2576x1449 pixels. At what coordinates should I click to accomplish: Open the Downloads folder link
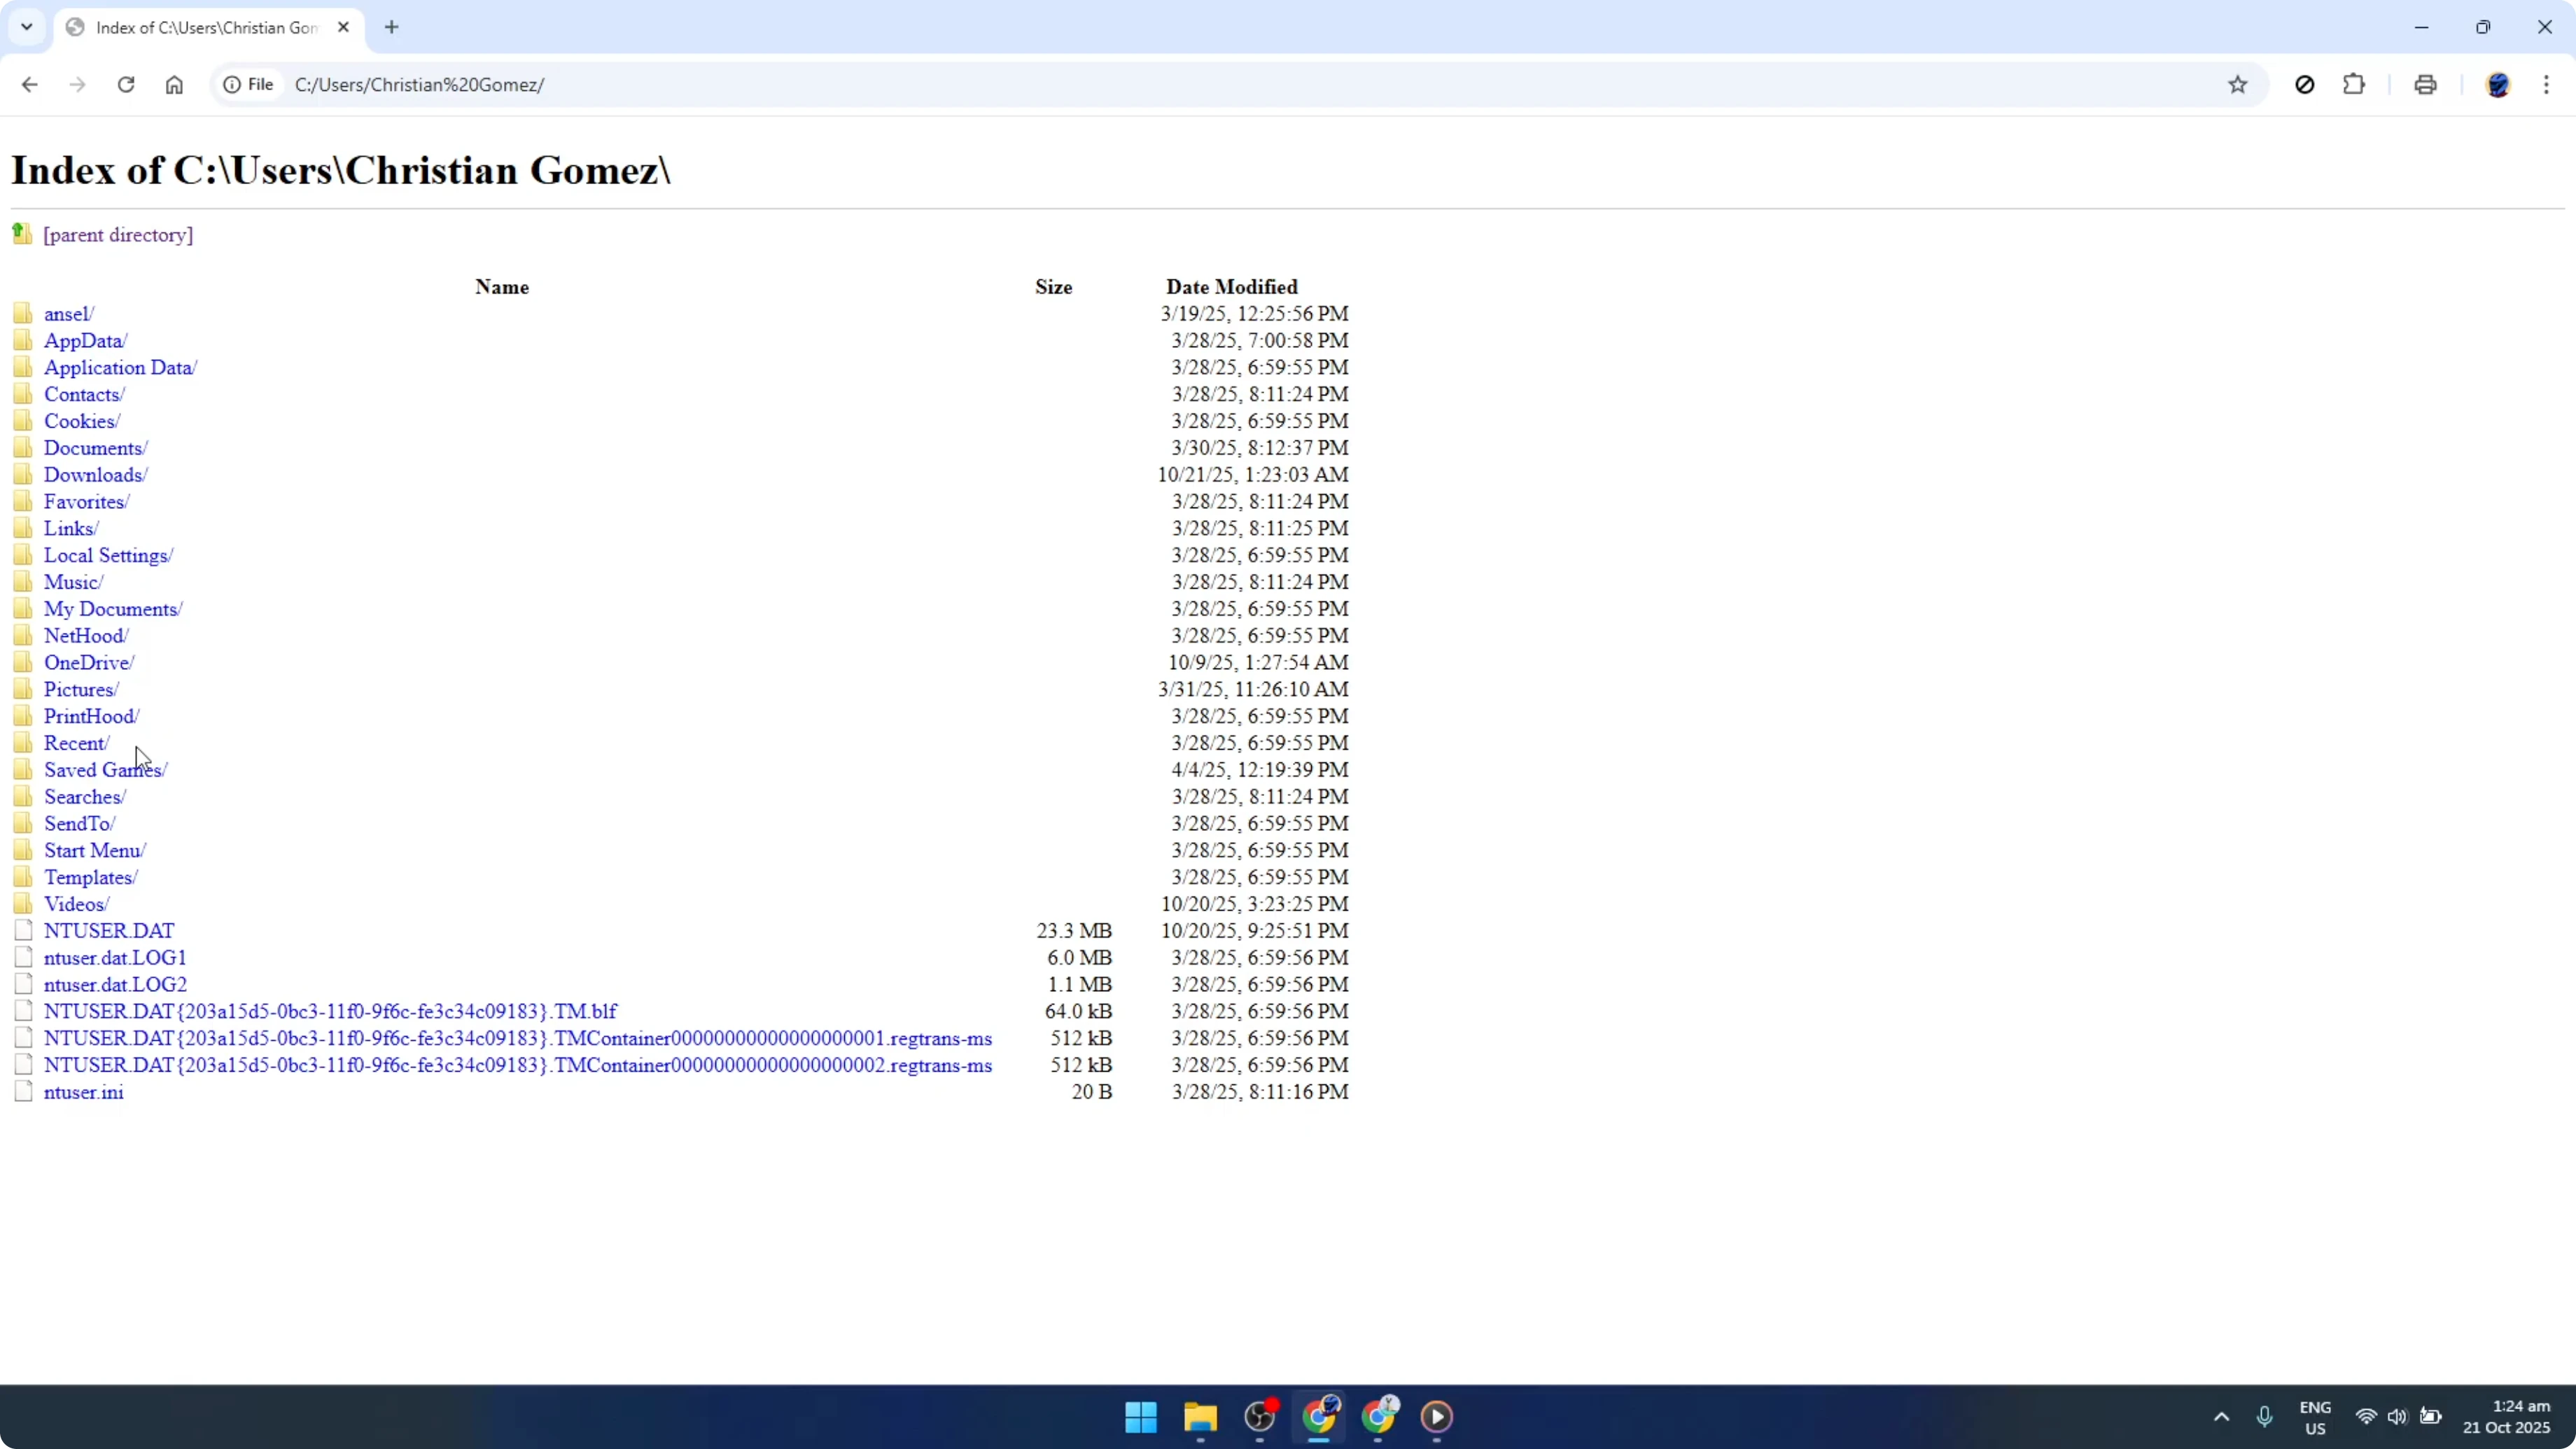(x=96, y=474)
